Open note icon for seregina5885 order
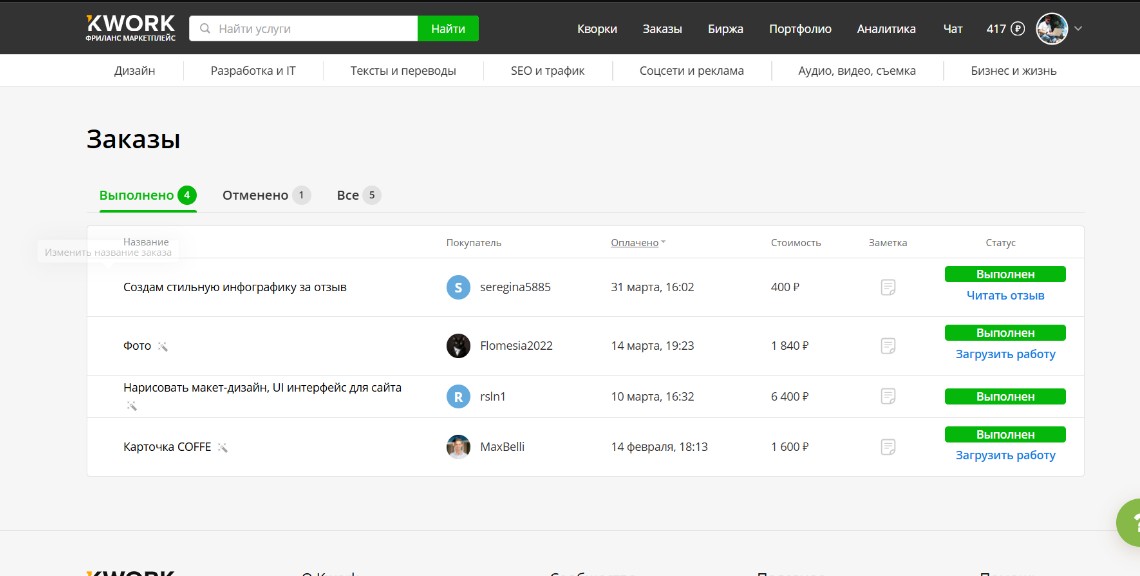The width and height of the screenshot is (1140, 576). [887, 288]
